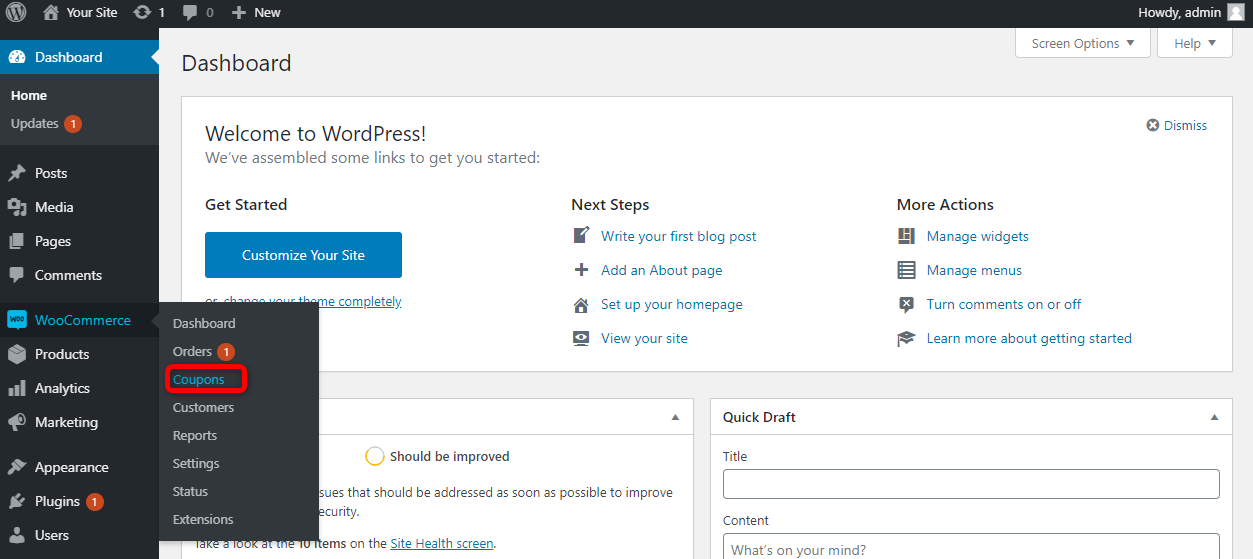Focus the Quick Draft Title field
This screenshot has height=559, width=1253.
click(x=971, y=484)
